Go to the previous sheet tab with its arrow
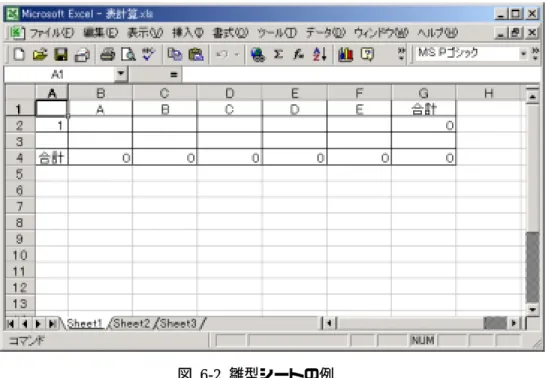The height and width of the screenshot is (378, 547). point(24,324)
